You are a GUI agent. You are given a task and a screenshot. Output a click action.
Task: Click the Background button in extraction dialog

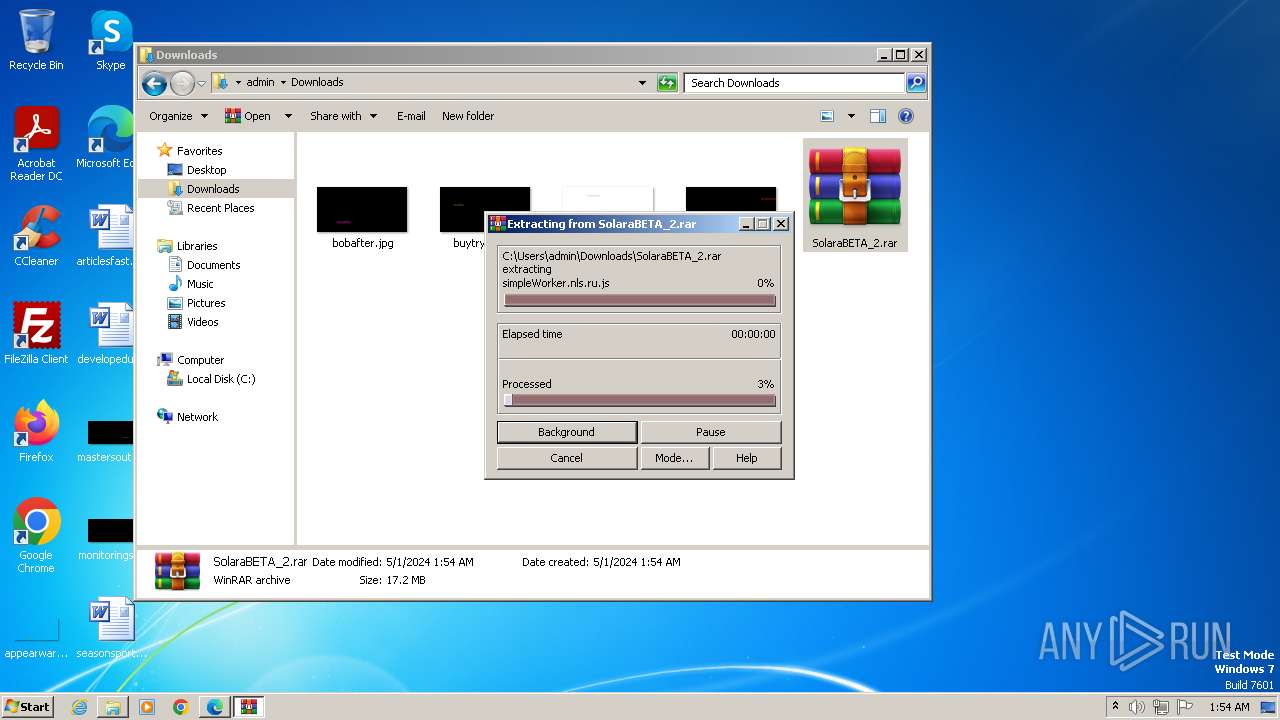coord(566,432)
